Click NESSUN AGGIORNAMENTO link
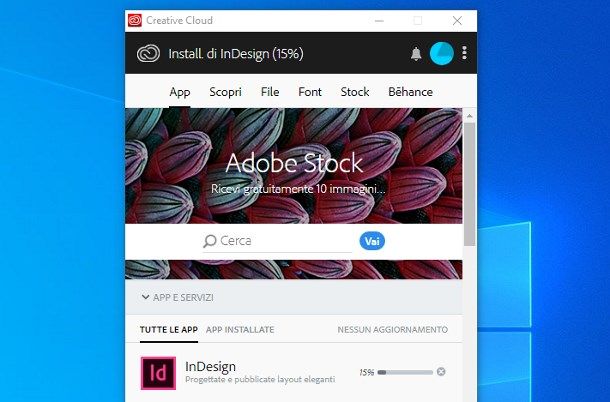The width and height of the screenshot is (610, 402). (393, 330)
